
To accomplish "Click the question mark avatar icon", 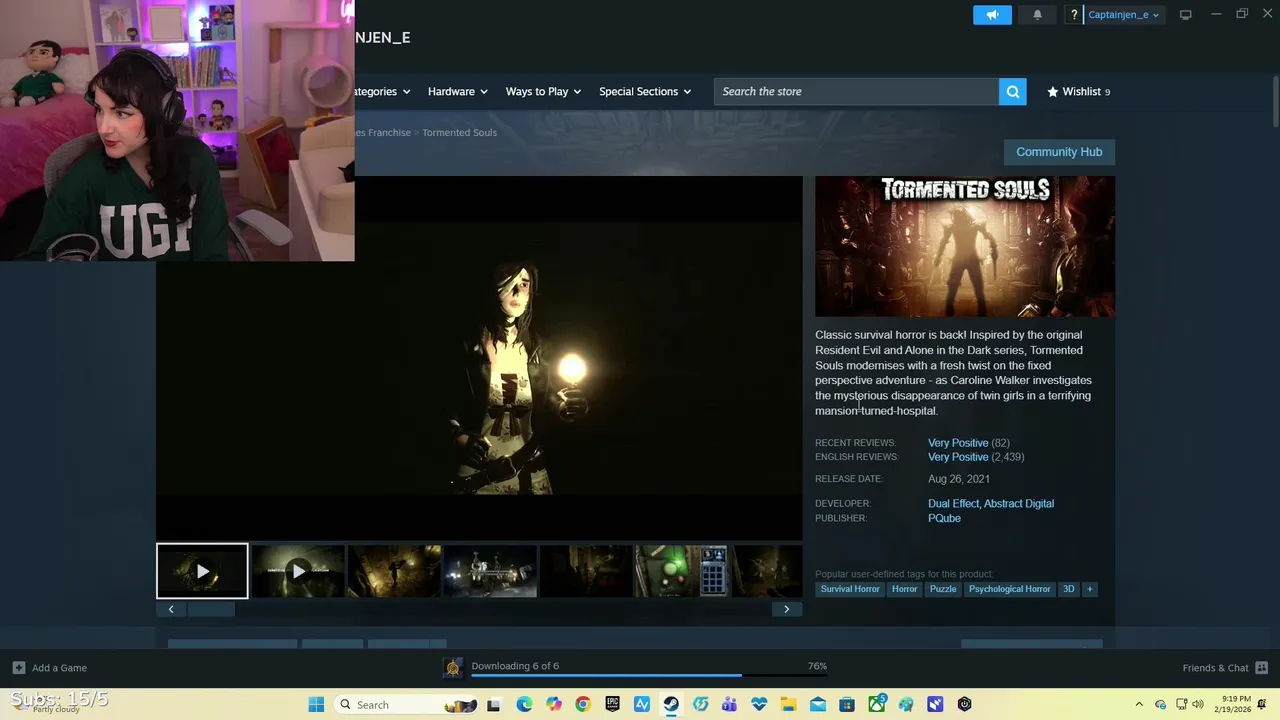I will coord(1074,15).
